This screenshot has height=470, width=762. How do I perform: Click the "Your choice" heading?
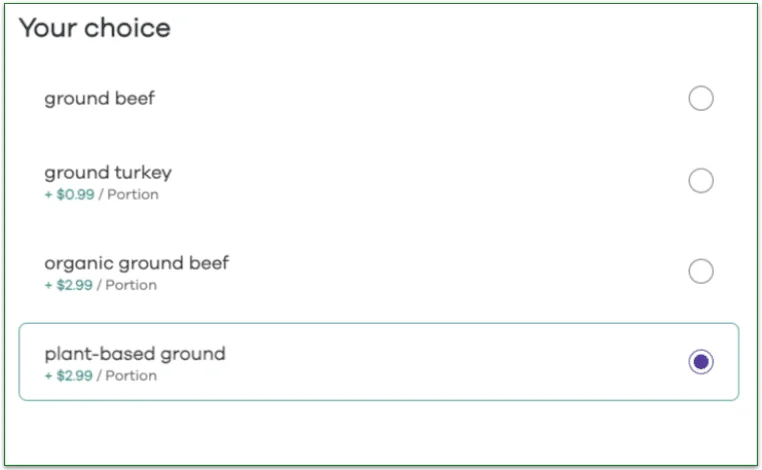95,28
